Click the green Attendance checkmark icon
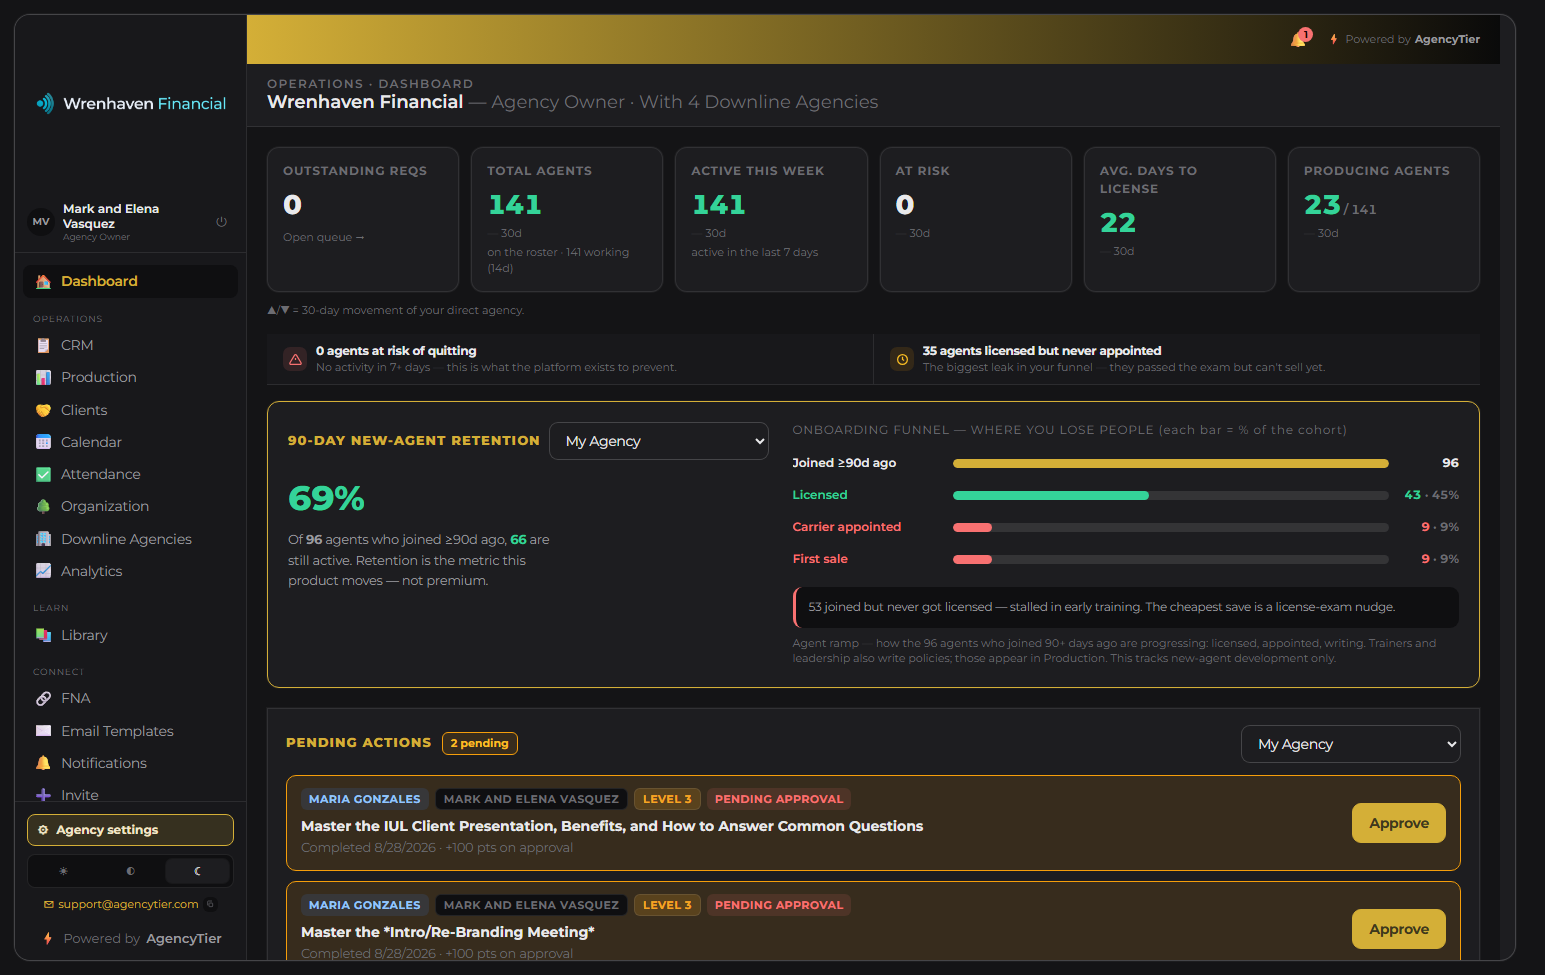 point(43,474)
